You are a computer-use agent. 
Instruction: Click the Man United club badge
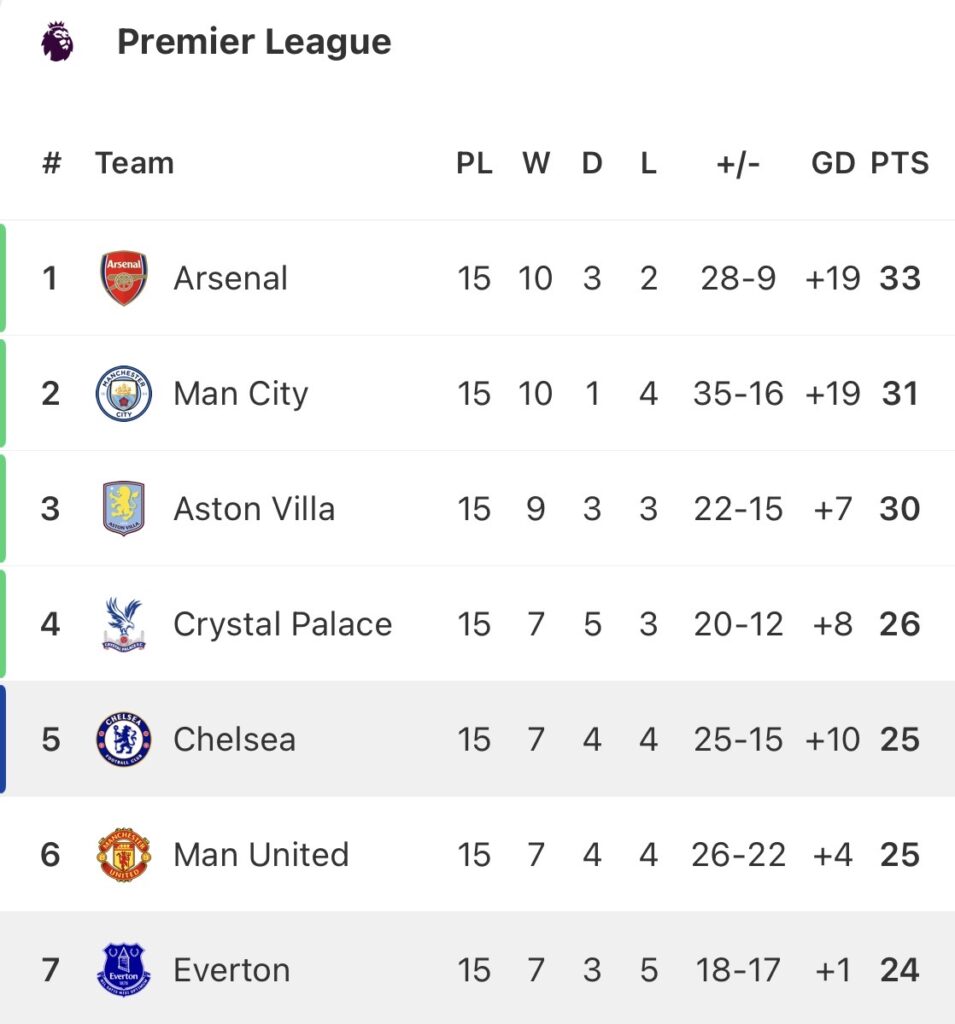124,855
